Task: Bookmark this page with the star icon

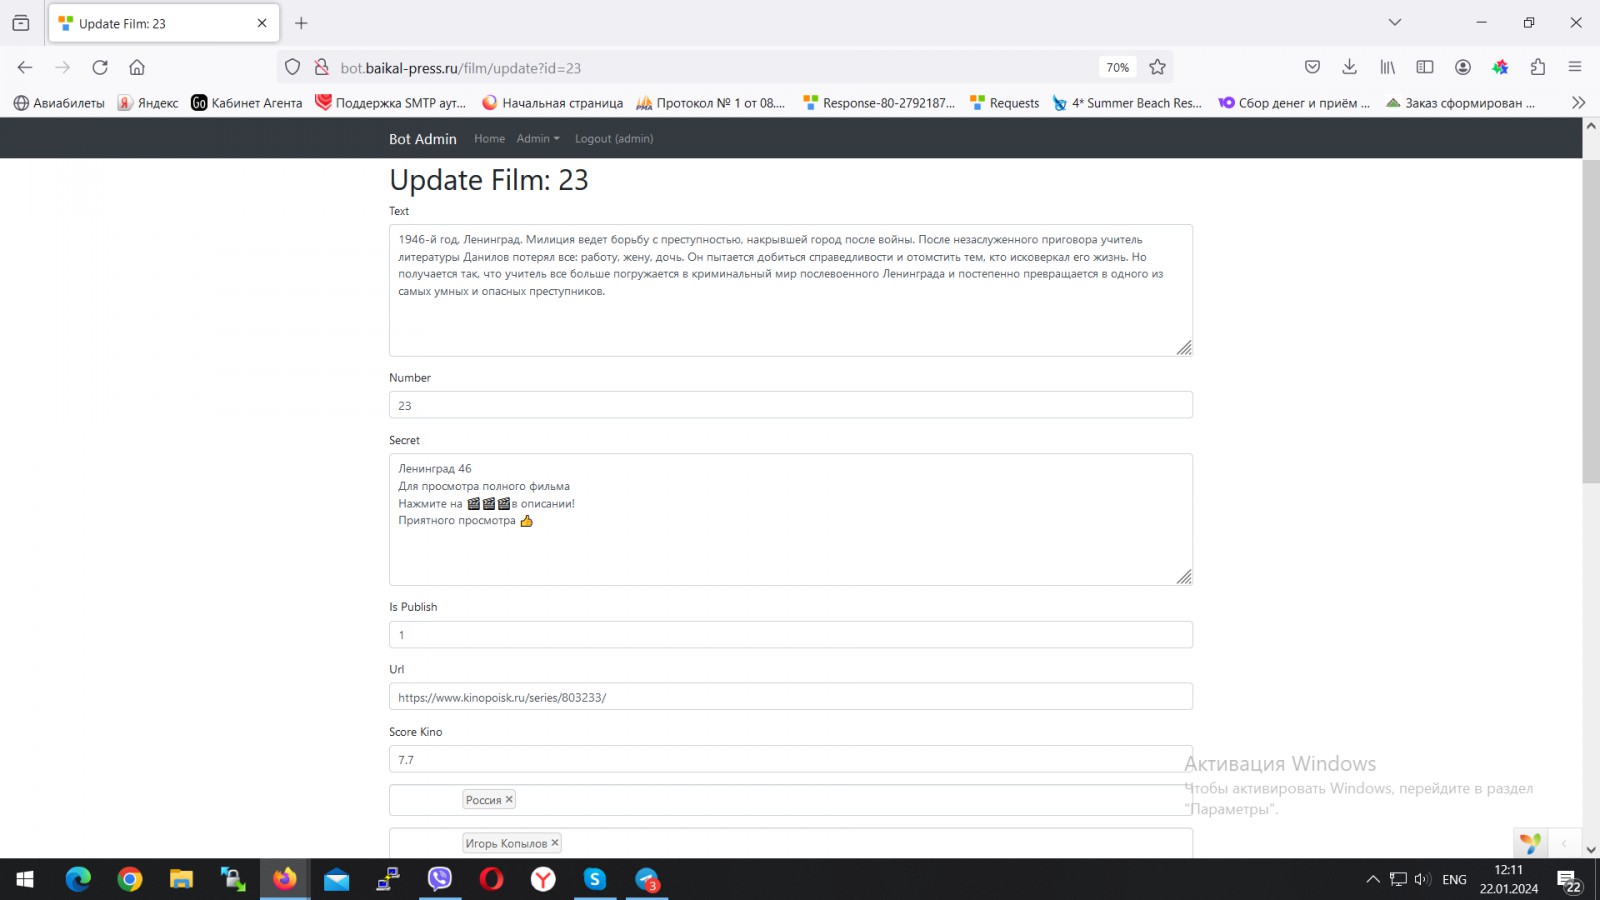Action: pyautogui.click(x=1157, y=67)
